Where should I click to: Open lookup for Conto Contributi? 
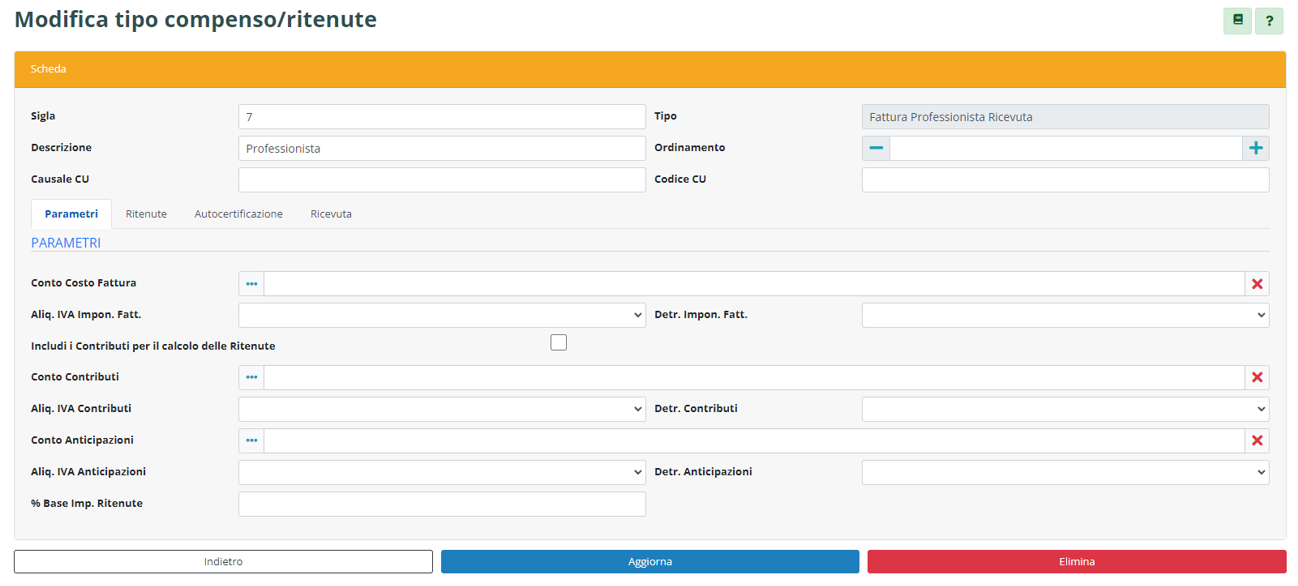(x=251, y=377)
